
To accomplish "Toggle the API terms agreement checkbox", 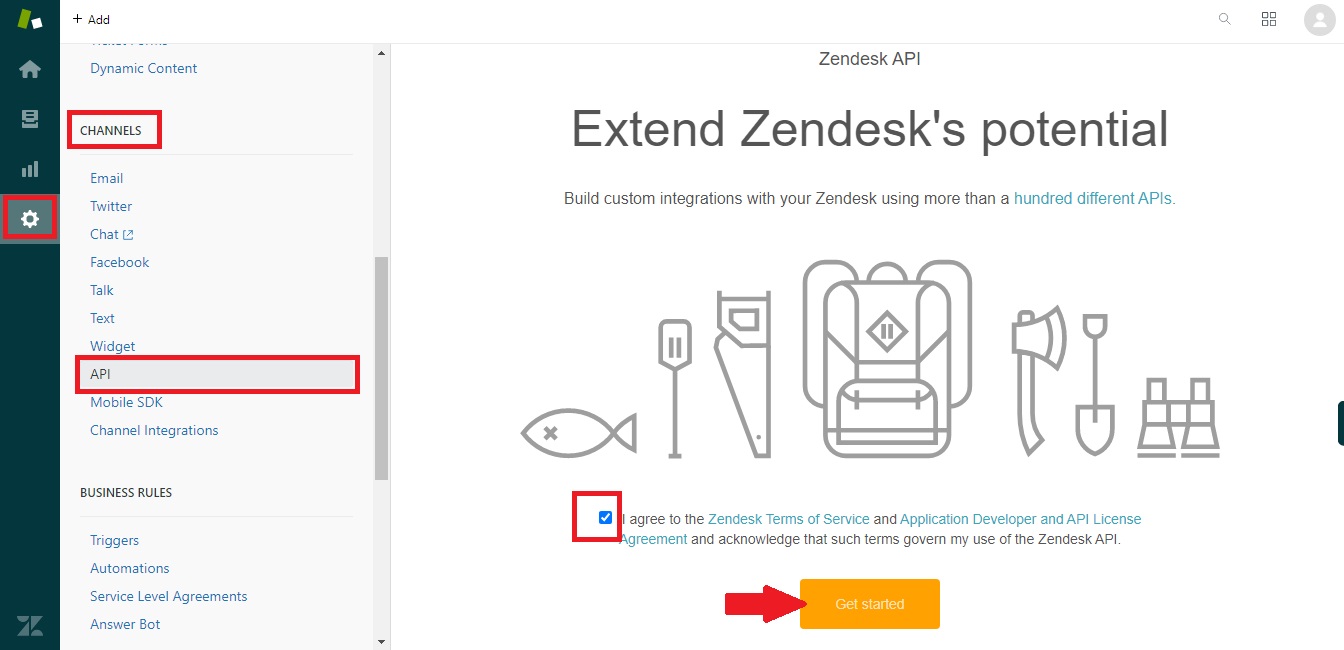I will [605, 518].
